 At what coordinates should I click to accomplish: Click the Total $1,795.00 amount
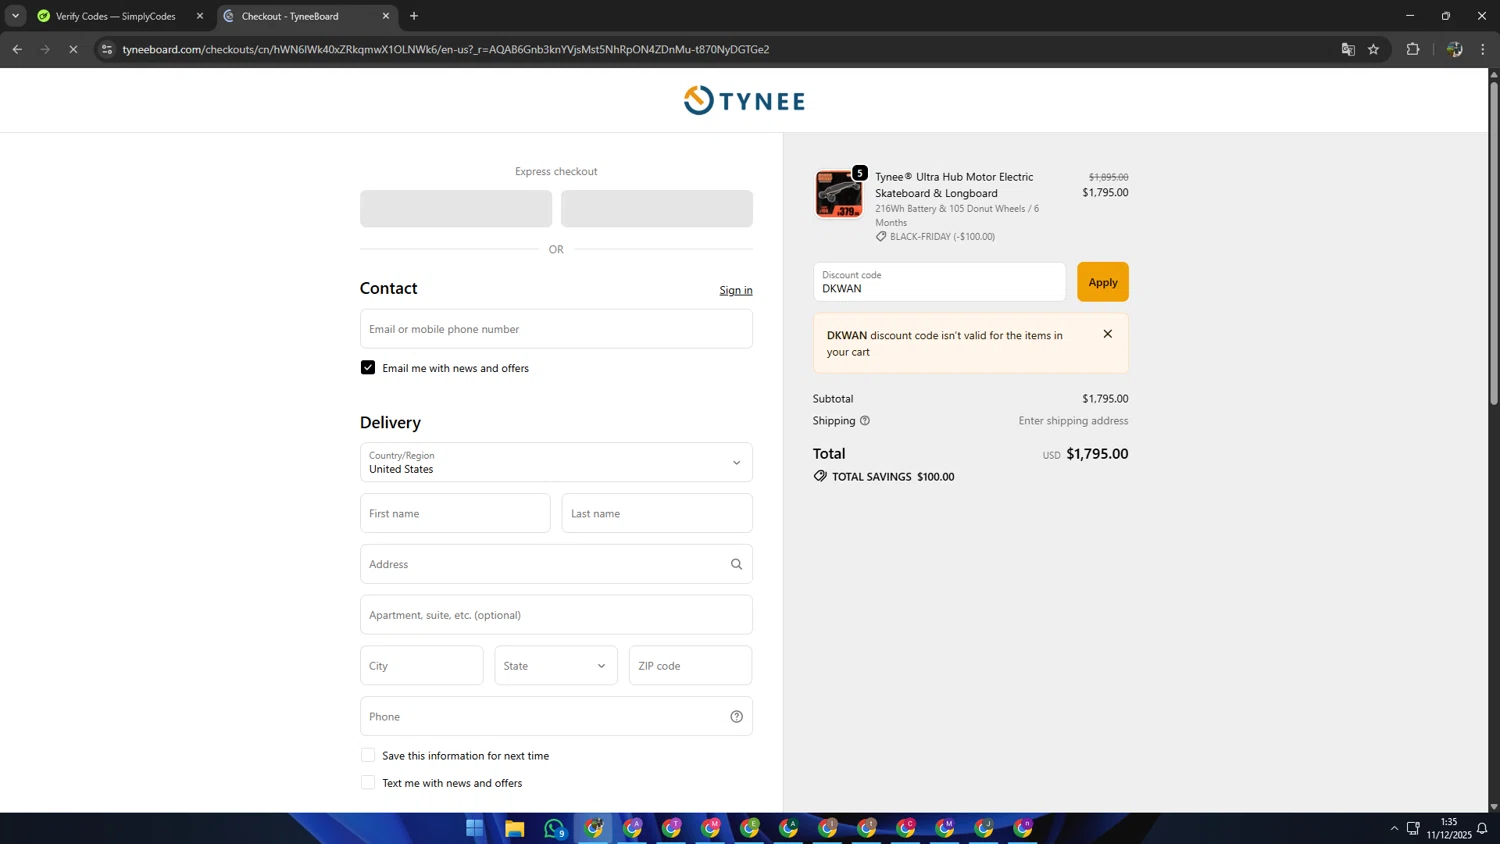[x=1097, y=454]
